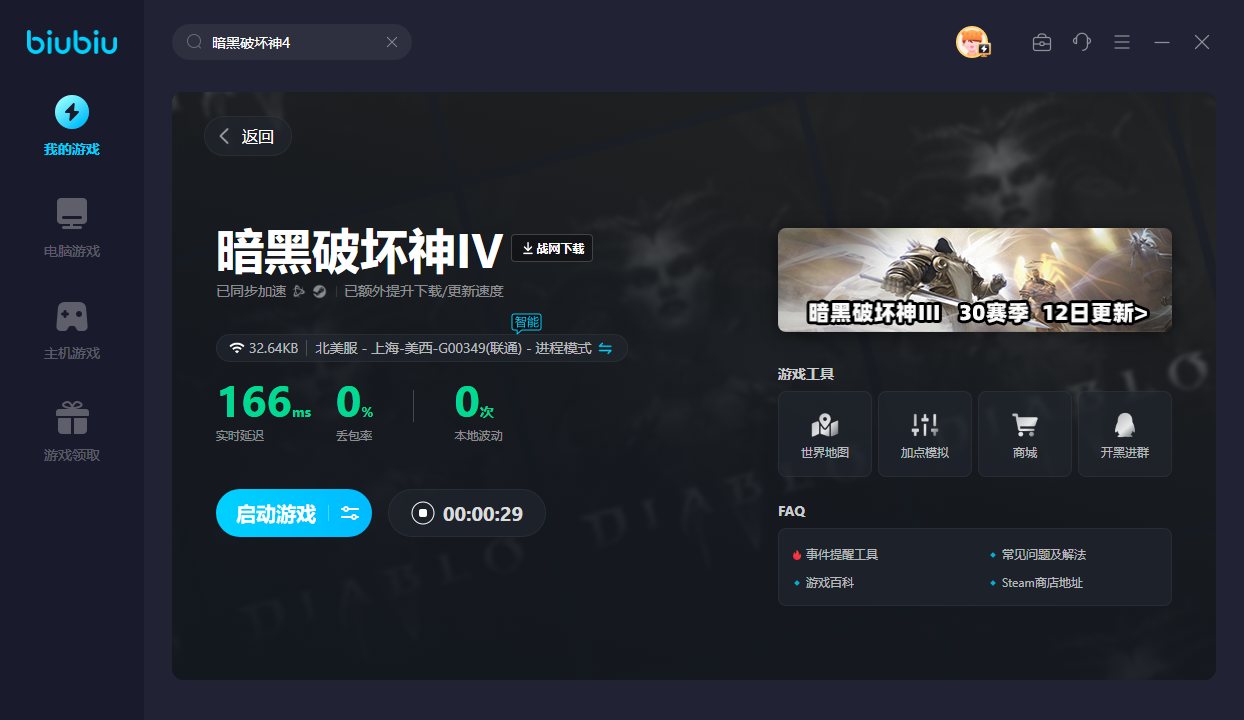Open the 世界地图 tool
The width and height of the screenshot is (1244, 720).
point(825,434)
